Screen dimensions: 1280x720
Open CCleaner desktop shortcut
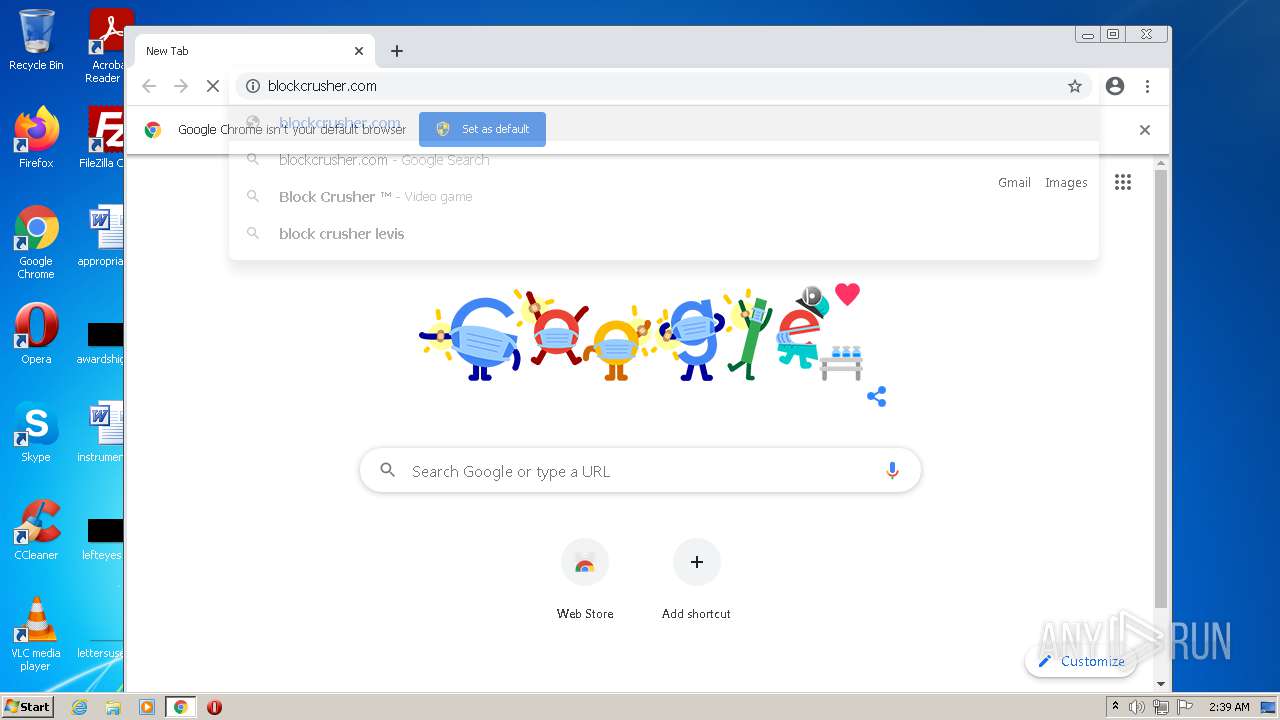pos(36,529)
